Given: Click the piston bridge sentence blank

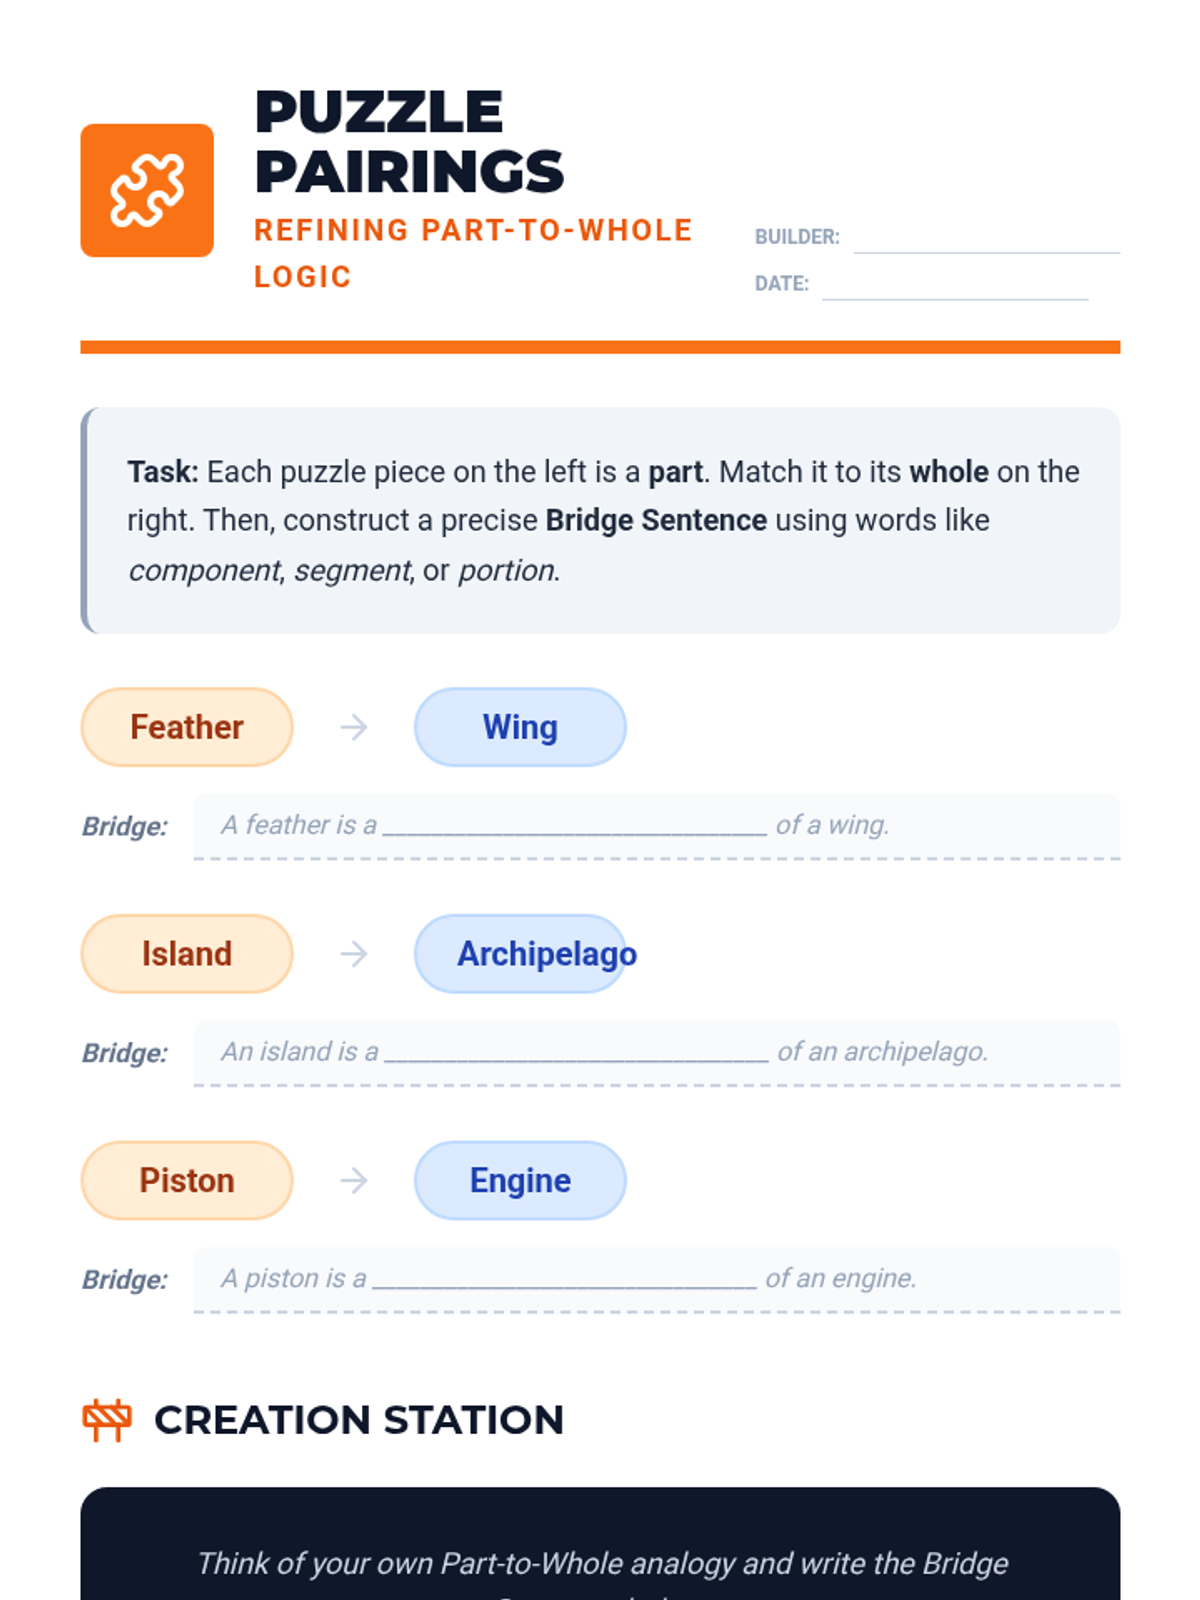Looking at the screenshot, I should 565,1280.
